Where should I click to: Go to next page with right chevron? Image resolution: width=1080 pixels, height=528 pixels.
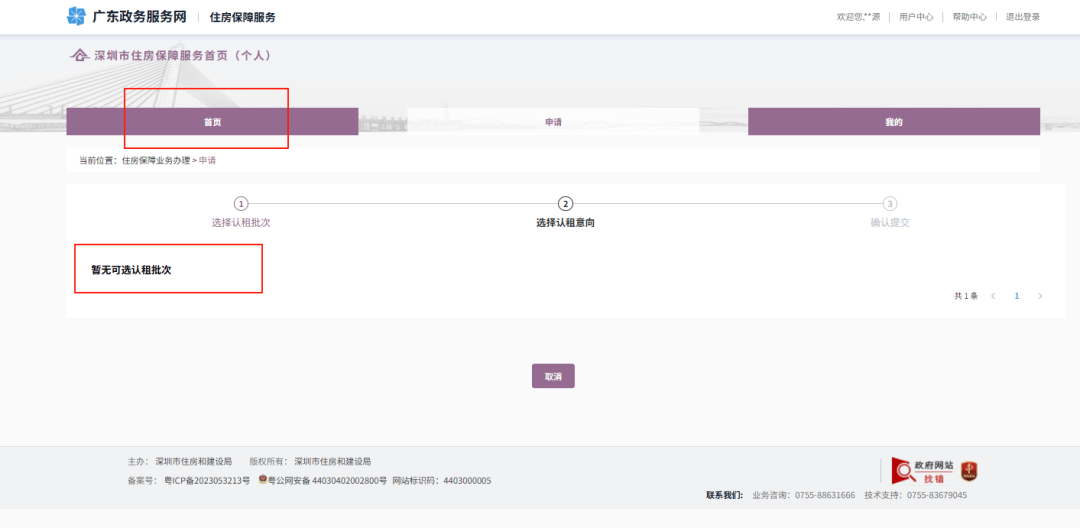(1040, 296)
